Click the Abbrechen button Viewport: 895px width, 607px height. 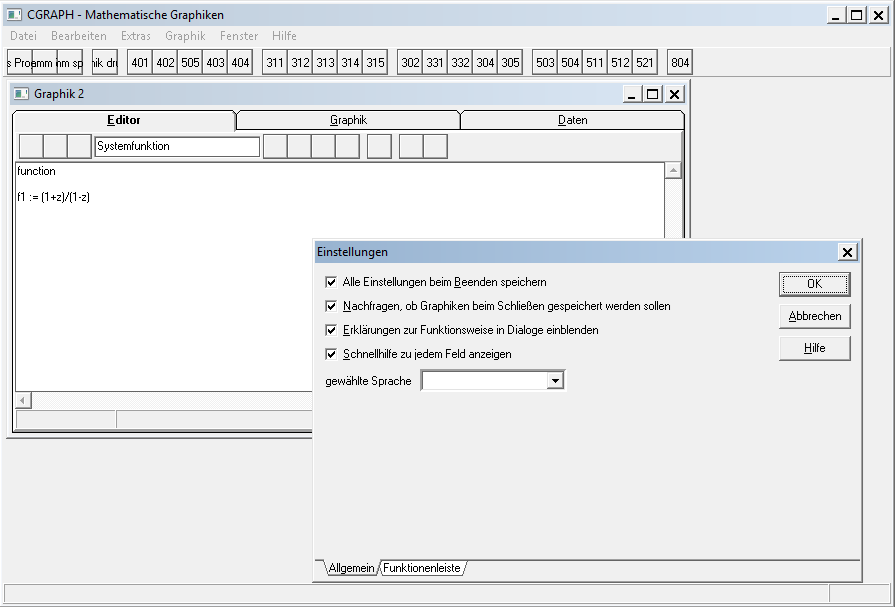tap(814, 316)
